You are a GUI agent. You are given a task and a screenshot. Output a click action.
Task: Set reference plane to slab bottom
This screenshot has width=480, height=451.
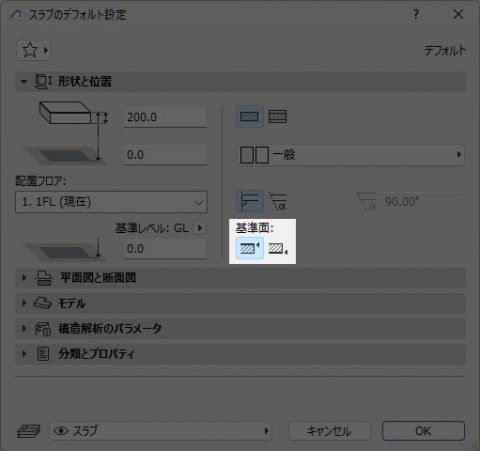[278, 248]
